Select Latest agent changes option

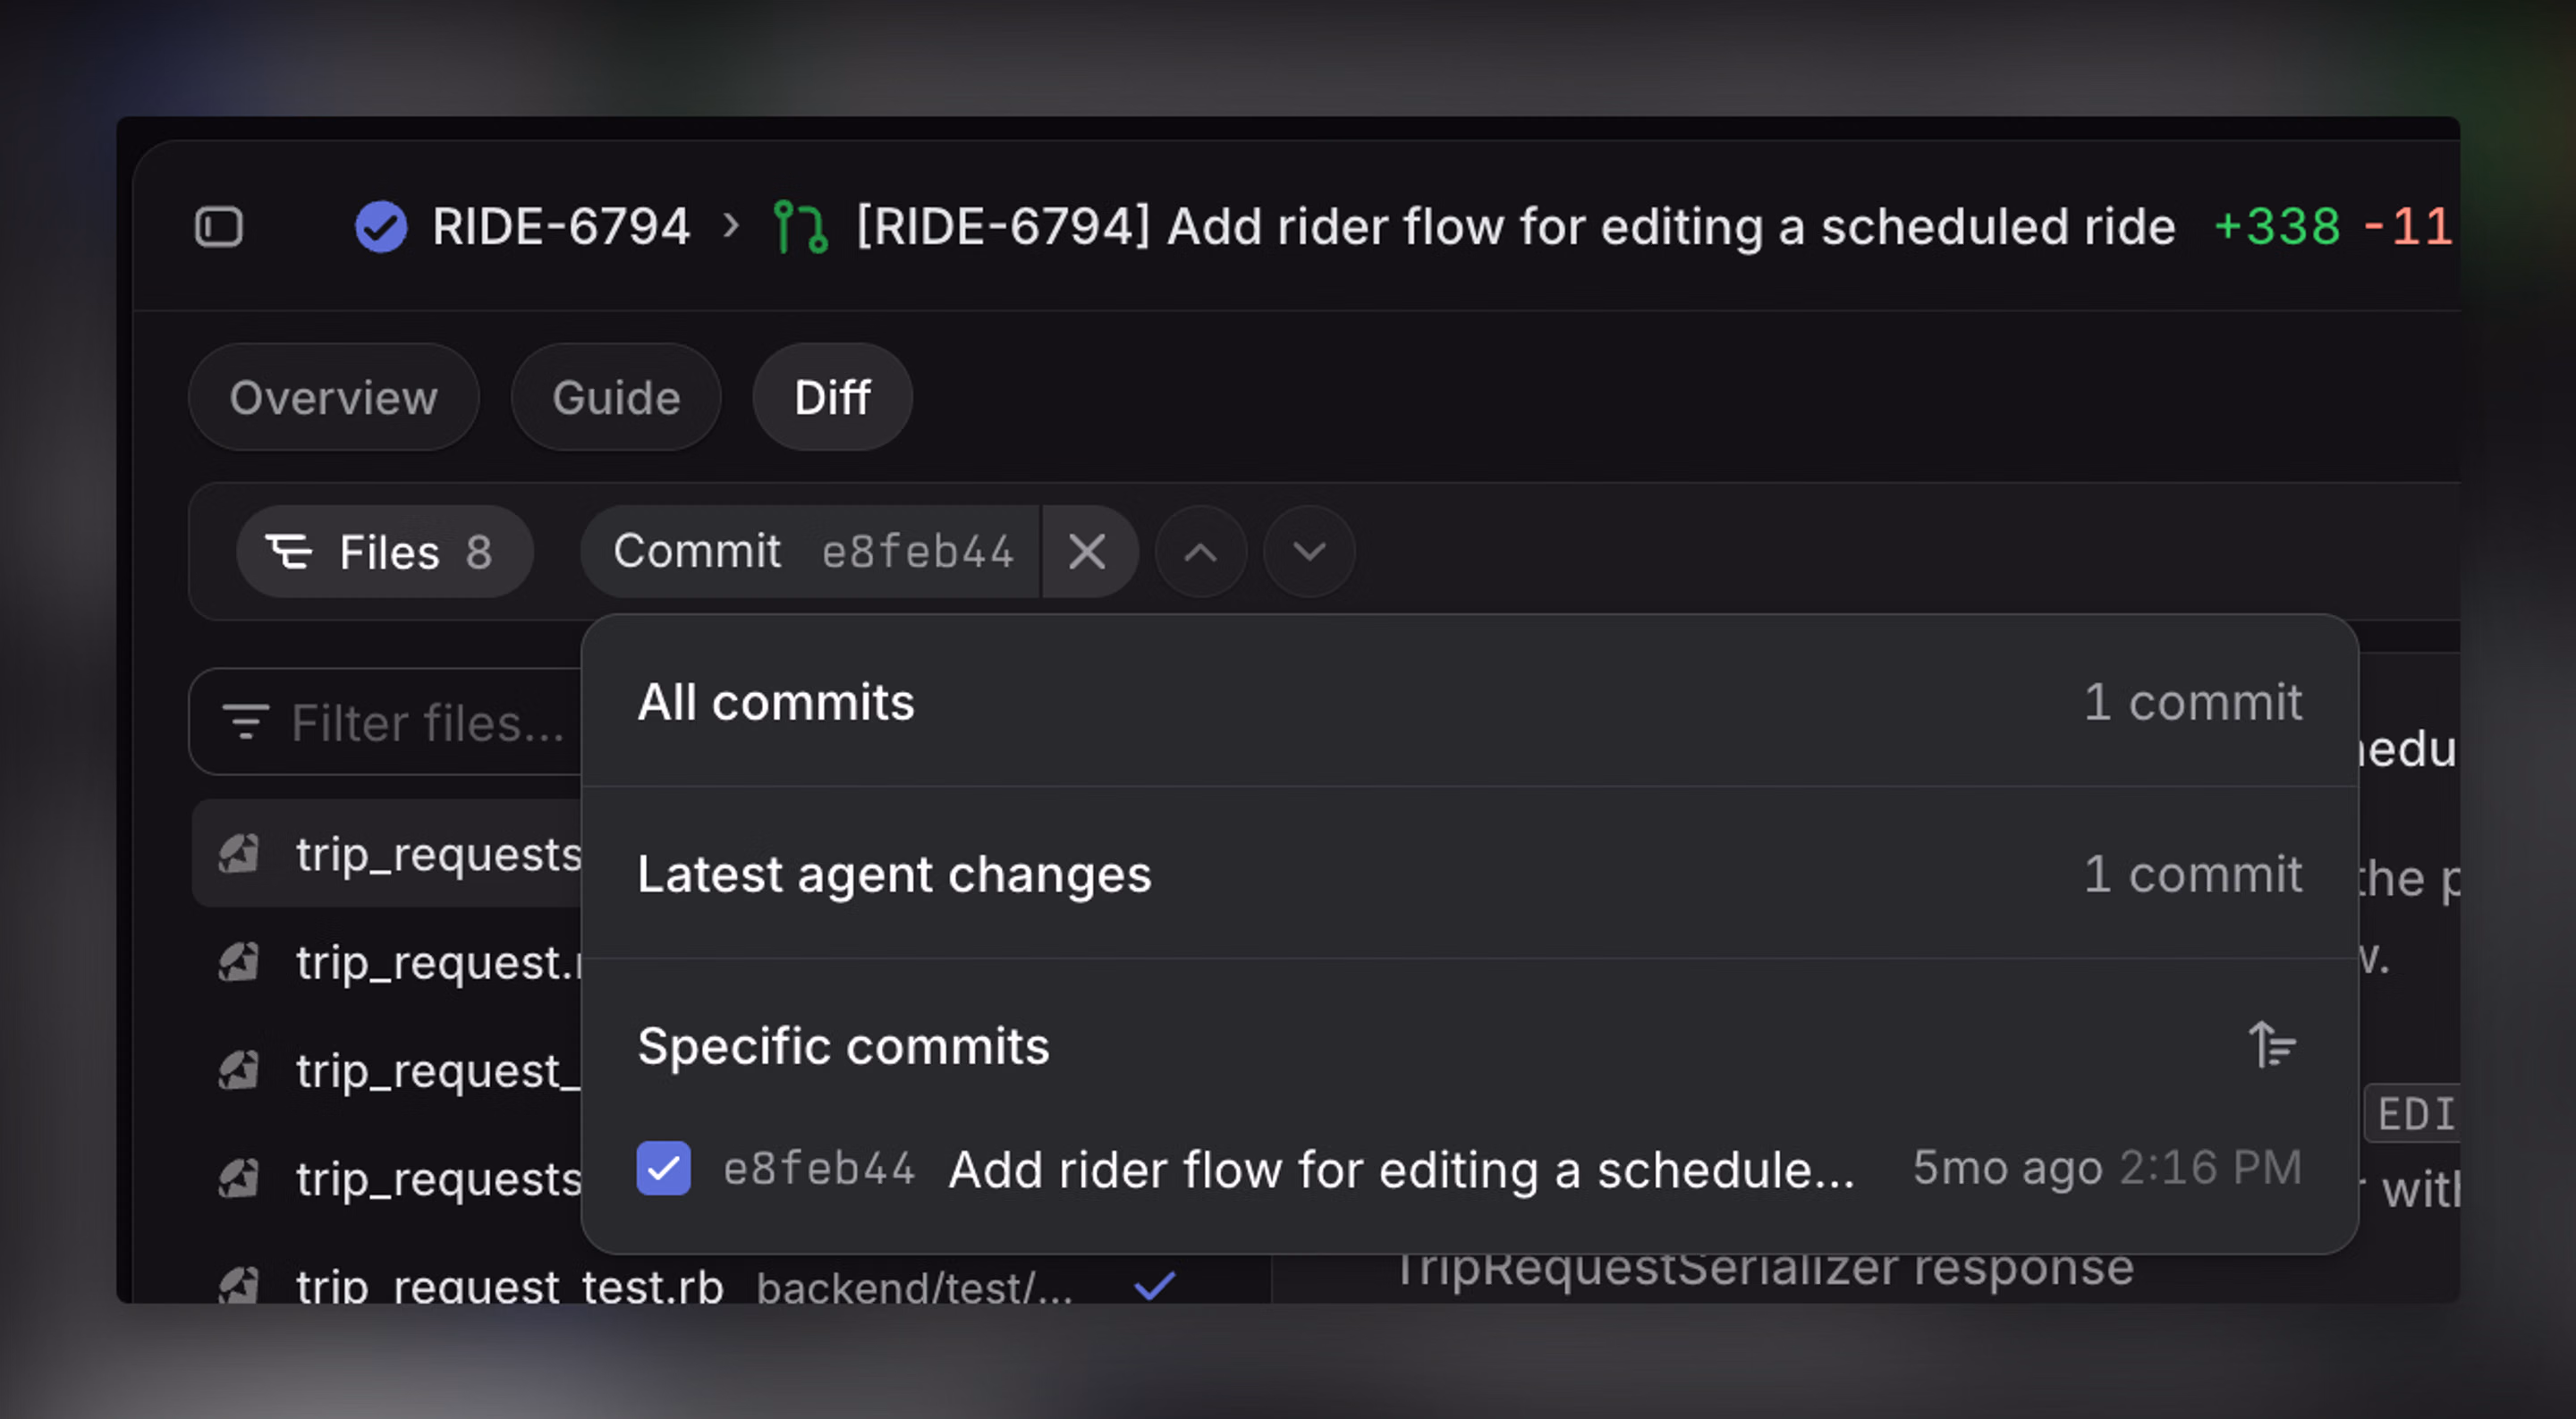[1470, 873]
